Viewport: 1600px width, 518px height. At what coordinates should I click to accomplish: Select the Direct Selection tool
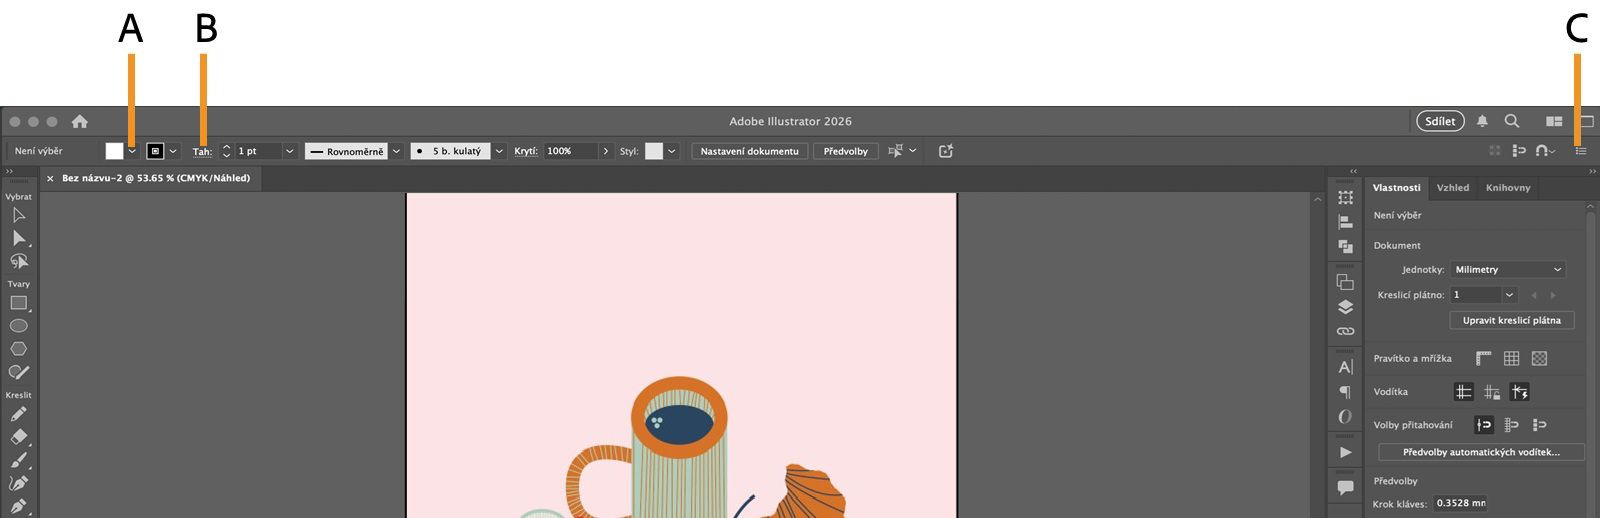coord(19,238)
